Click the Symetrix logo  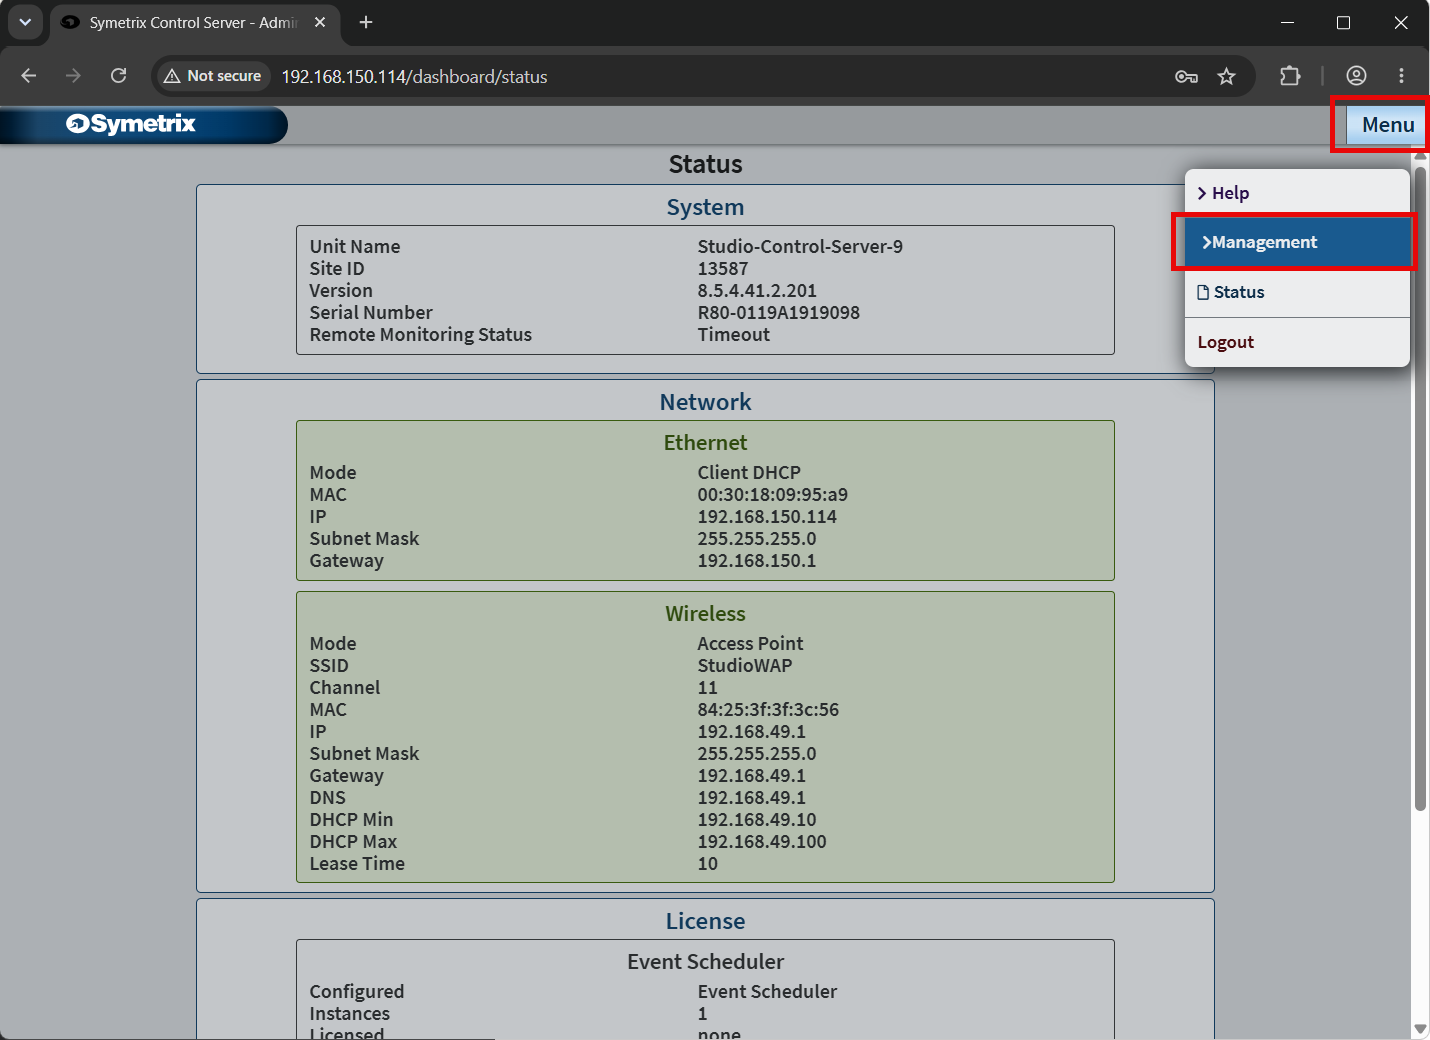(131, 124)
